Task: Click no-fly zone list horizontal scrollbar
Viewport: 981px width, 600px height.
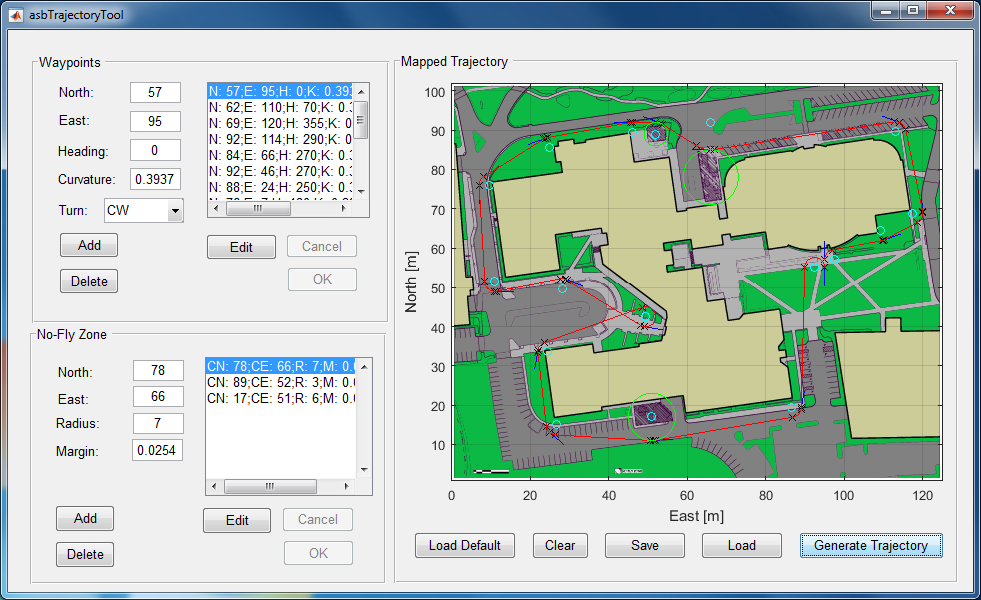Action: click(x=270, y=487)
